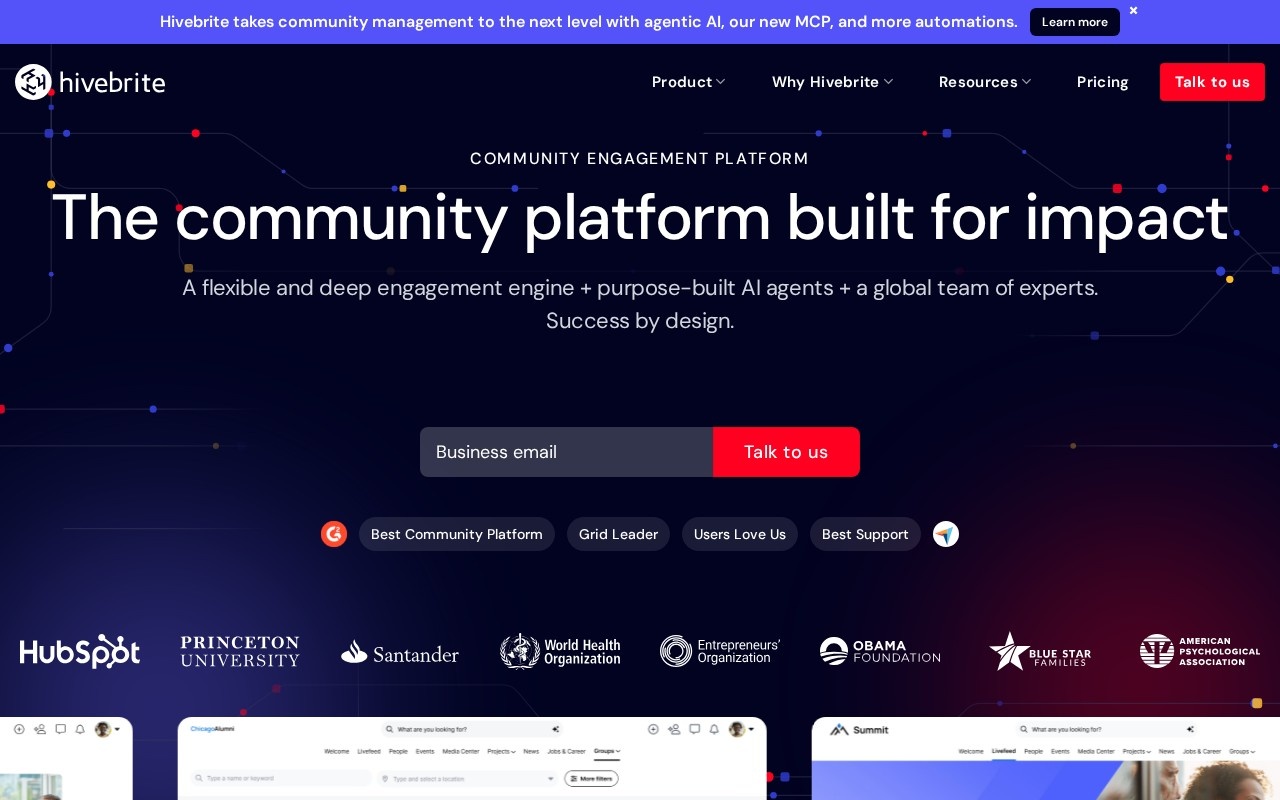Click Talk to us in the navbar
Image resolution: width=1280 pixels, height=800 pixels.
tap(1212, 82)
